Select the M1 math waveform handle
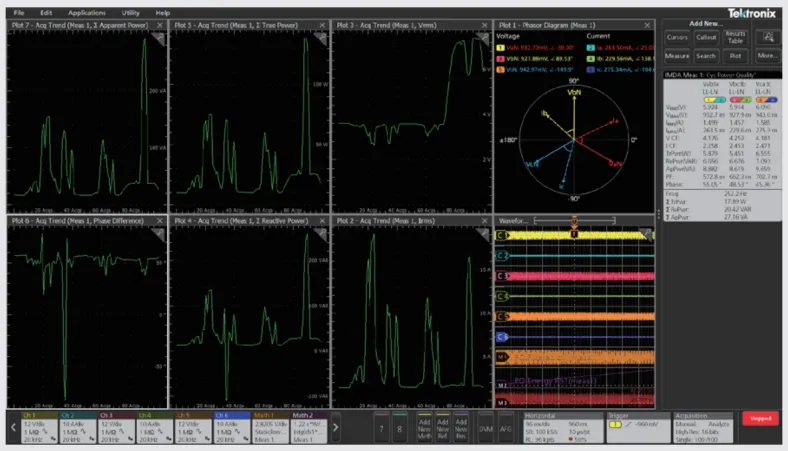 coord(501,356)
